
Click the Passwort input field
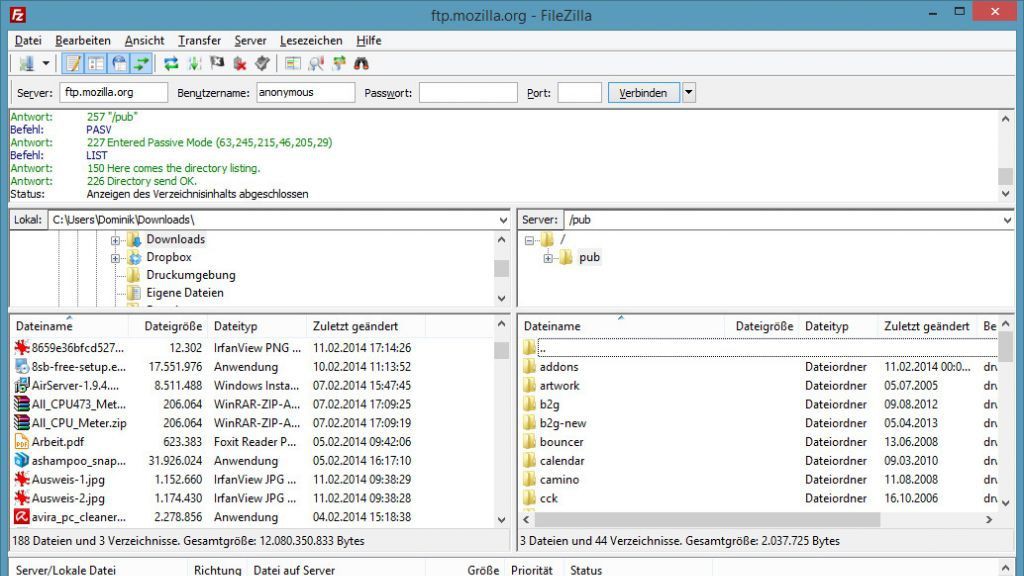(x=467, y=93)
